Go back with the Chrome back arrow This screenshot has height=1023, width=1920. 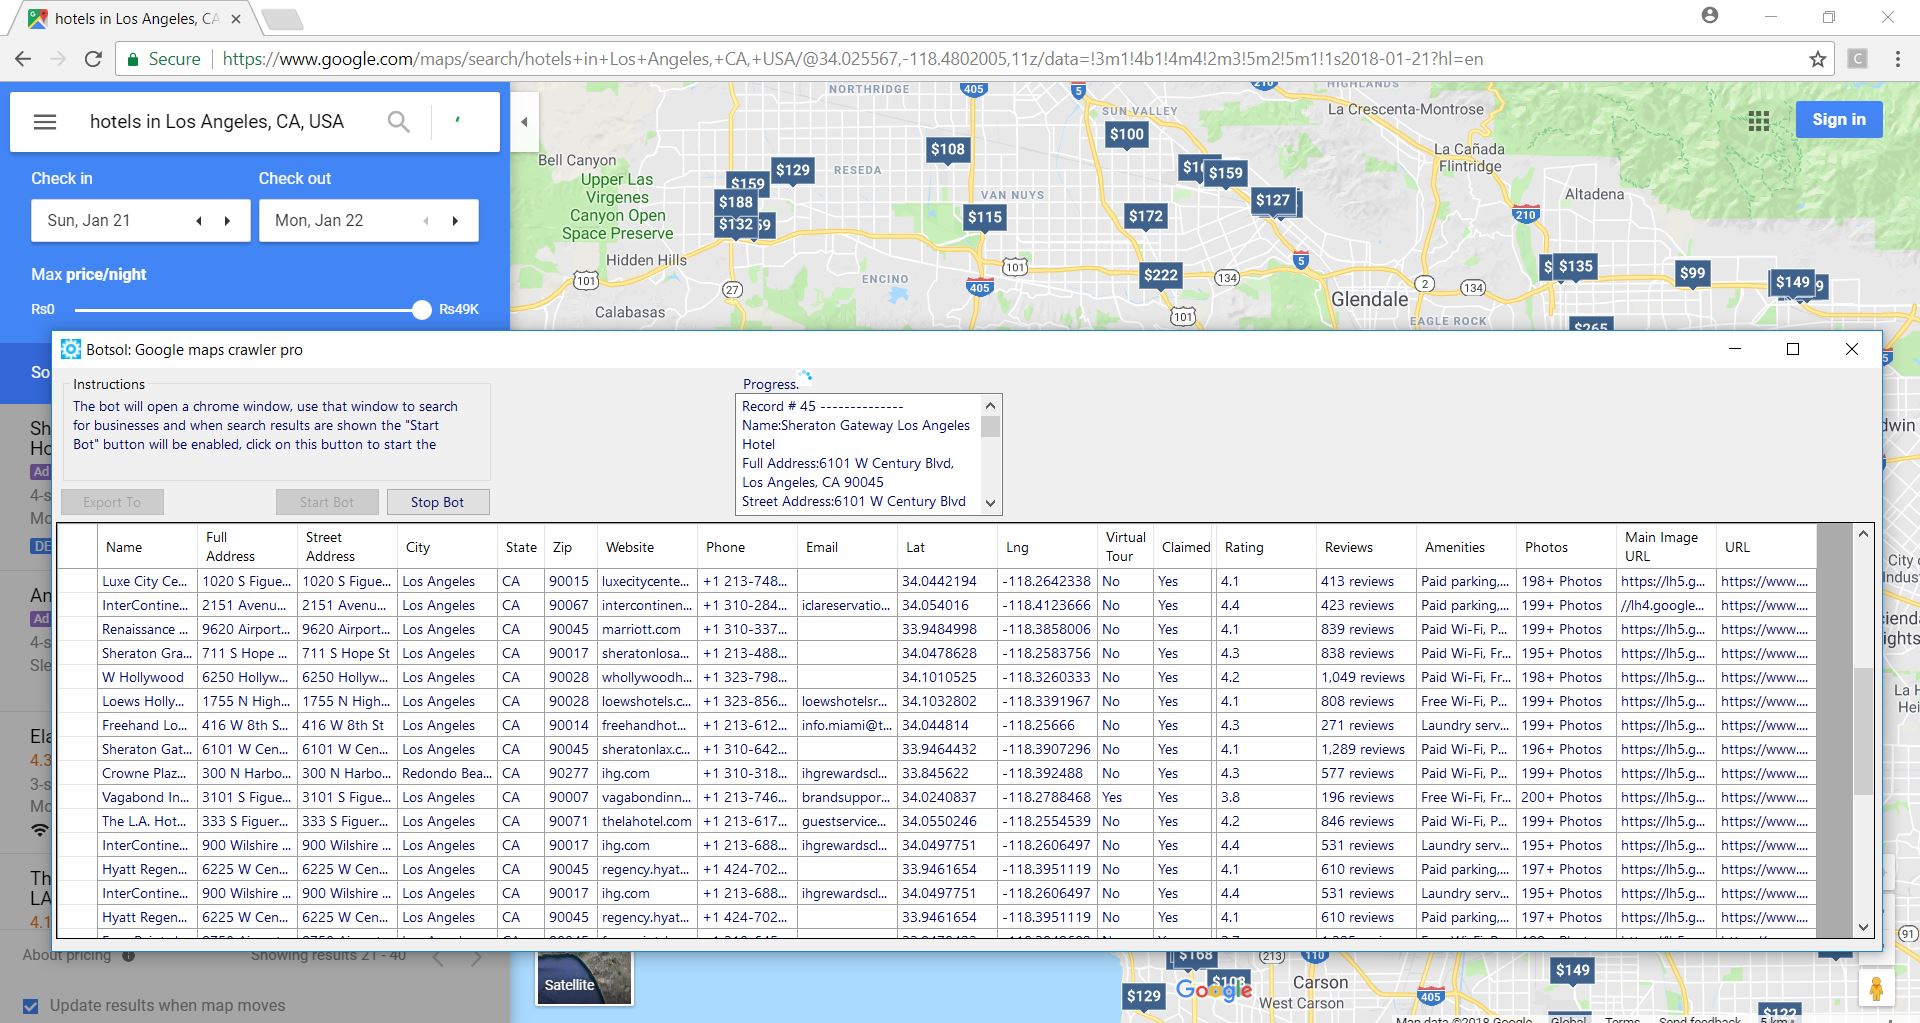[x=23, y=59]
